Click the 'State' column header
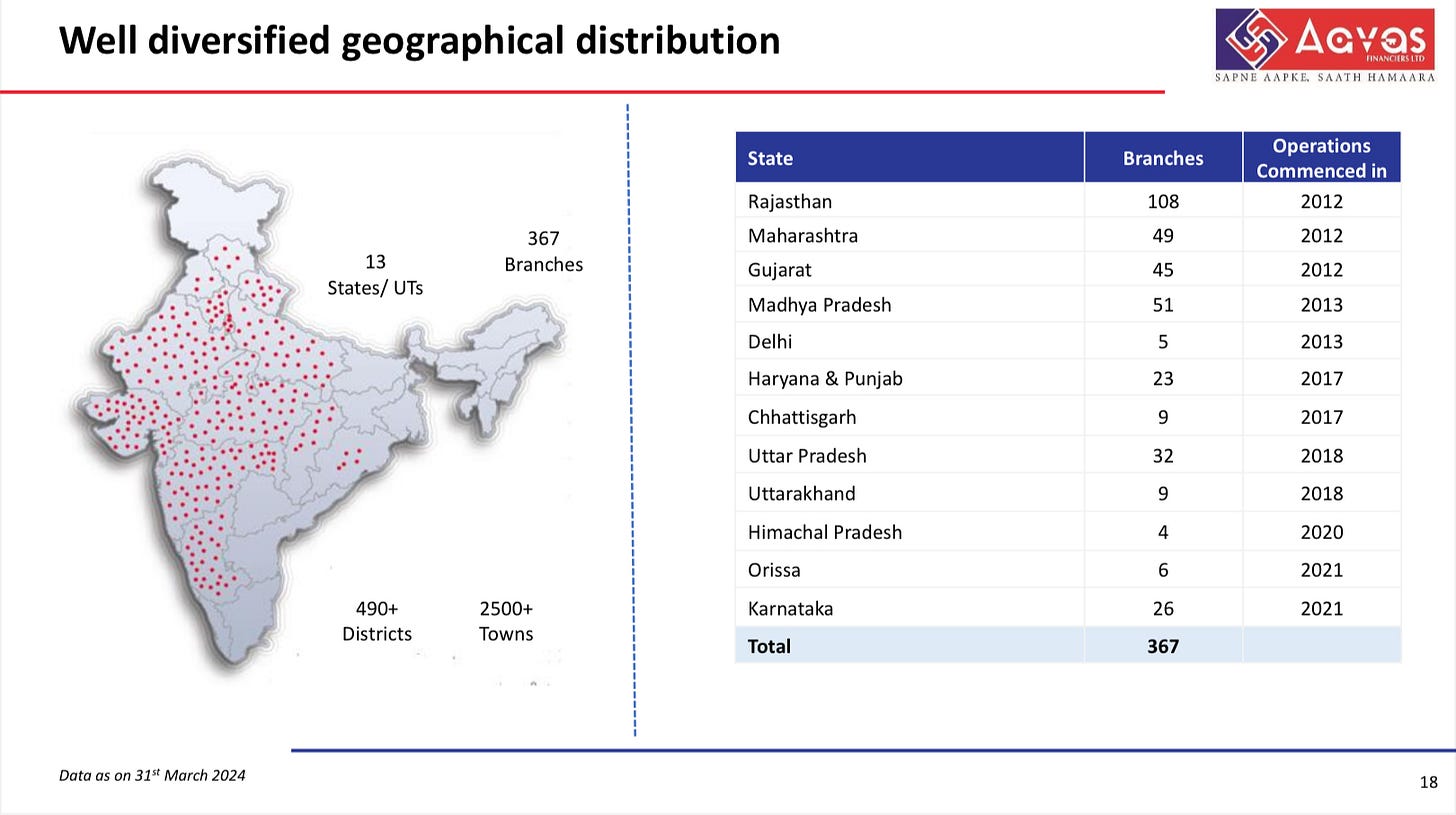1456x815 pixels. click(909, 158)
